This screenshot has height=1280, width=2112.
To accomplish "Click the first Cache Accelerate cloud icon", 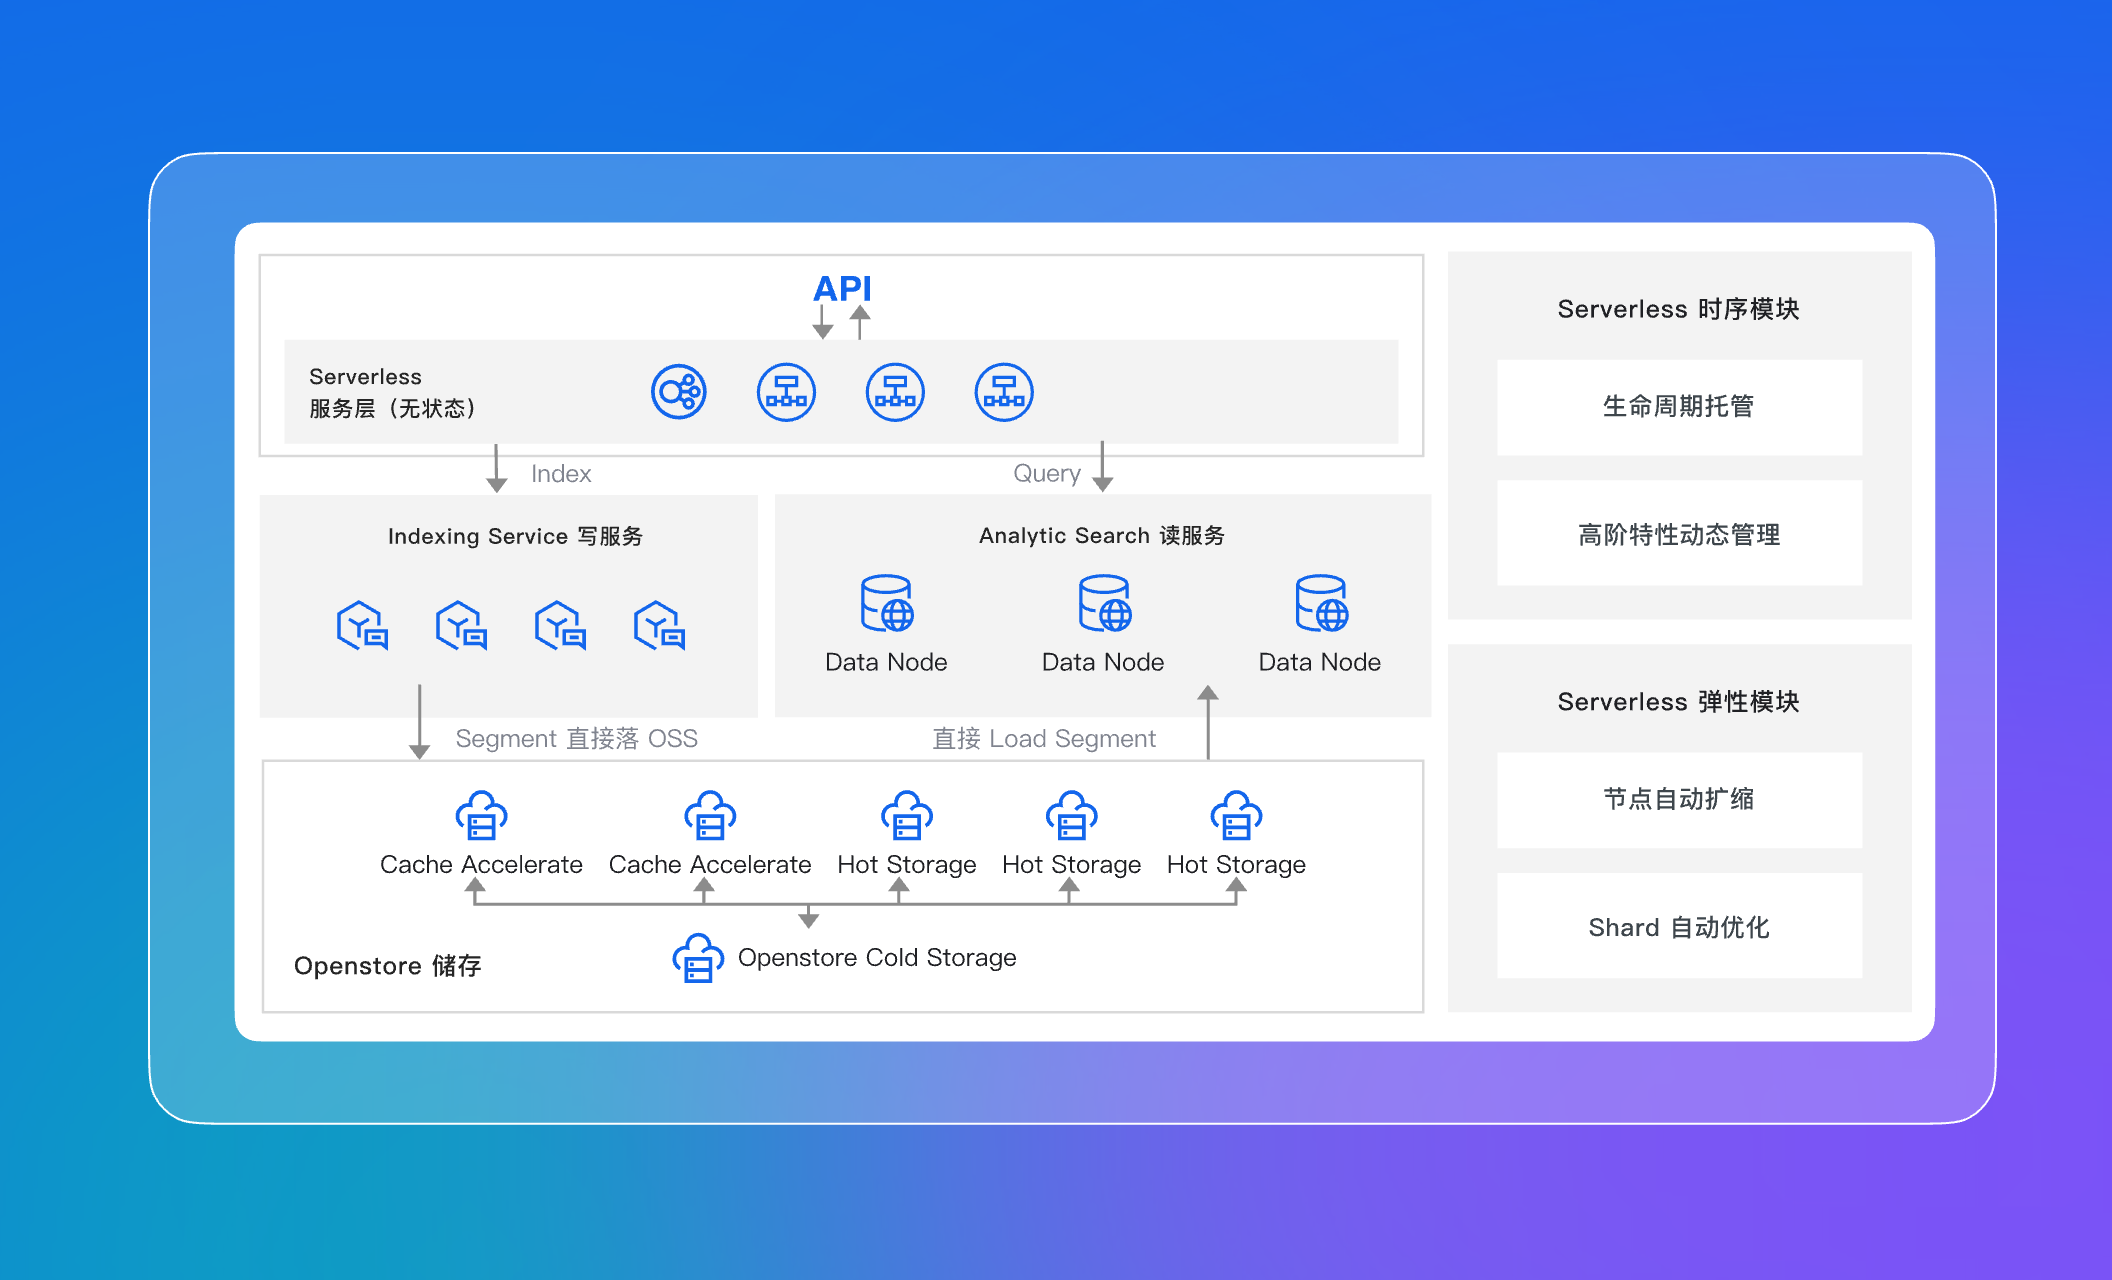I will tap(481, 815).
